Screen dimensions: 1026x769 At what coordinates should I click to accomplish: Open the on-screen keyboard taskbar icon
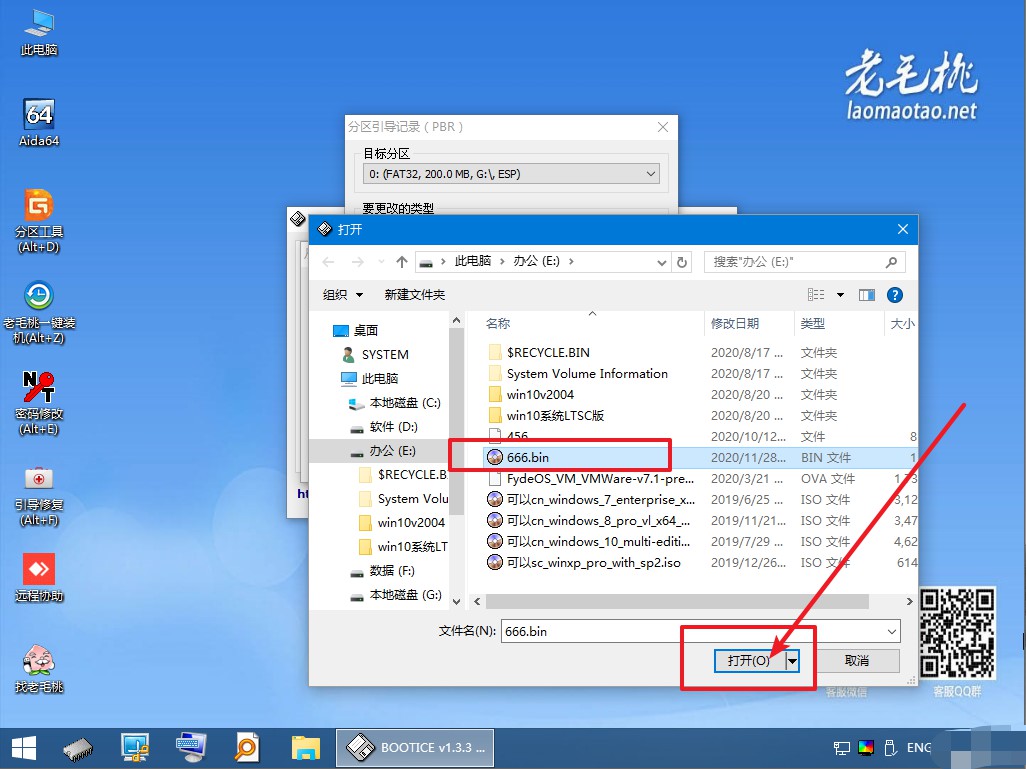pos(191,747)
